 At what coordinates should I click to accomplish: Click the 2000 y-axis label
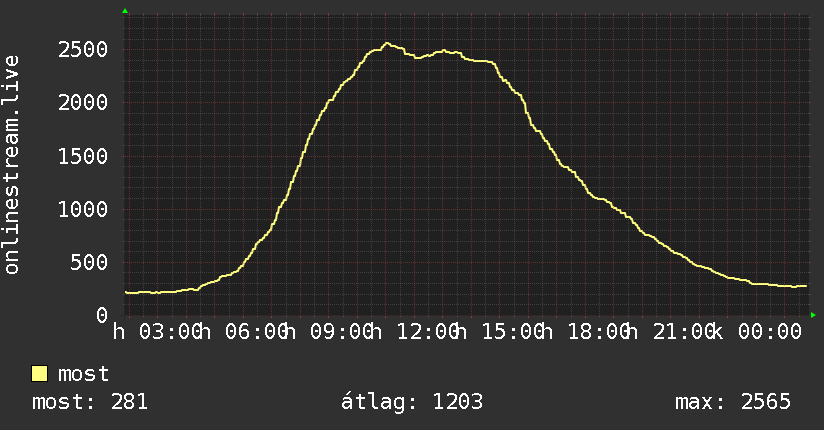click(x=83, y=103)
